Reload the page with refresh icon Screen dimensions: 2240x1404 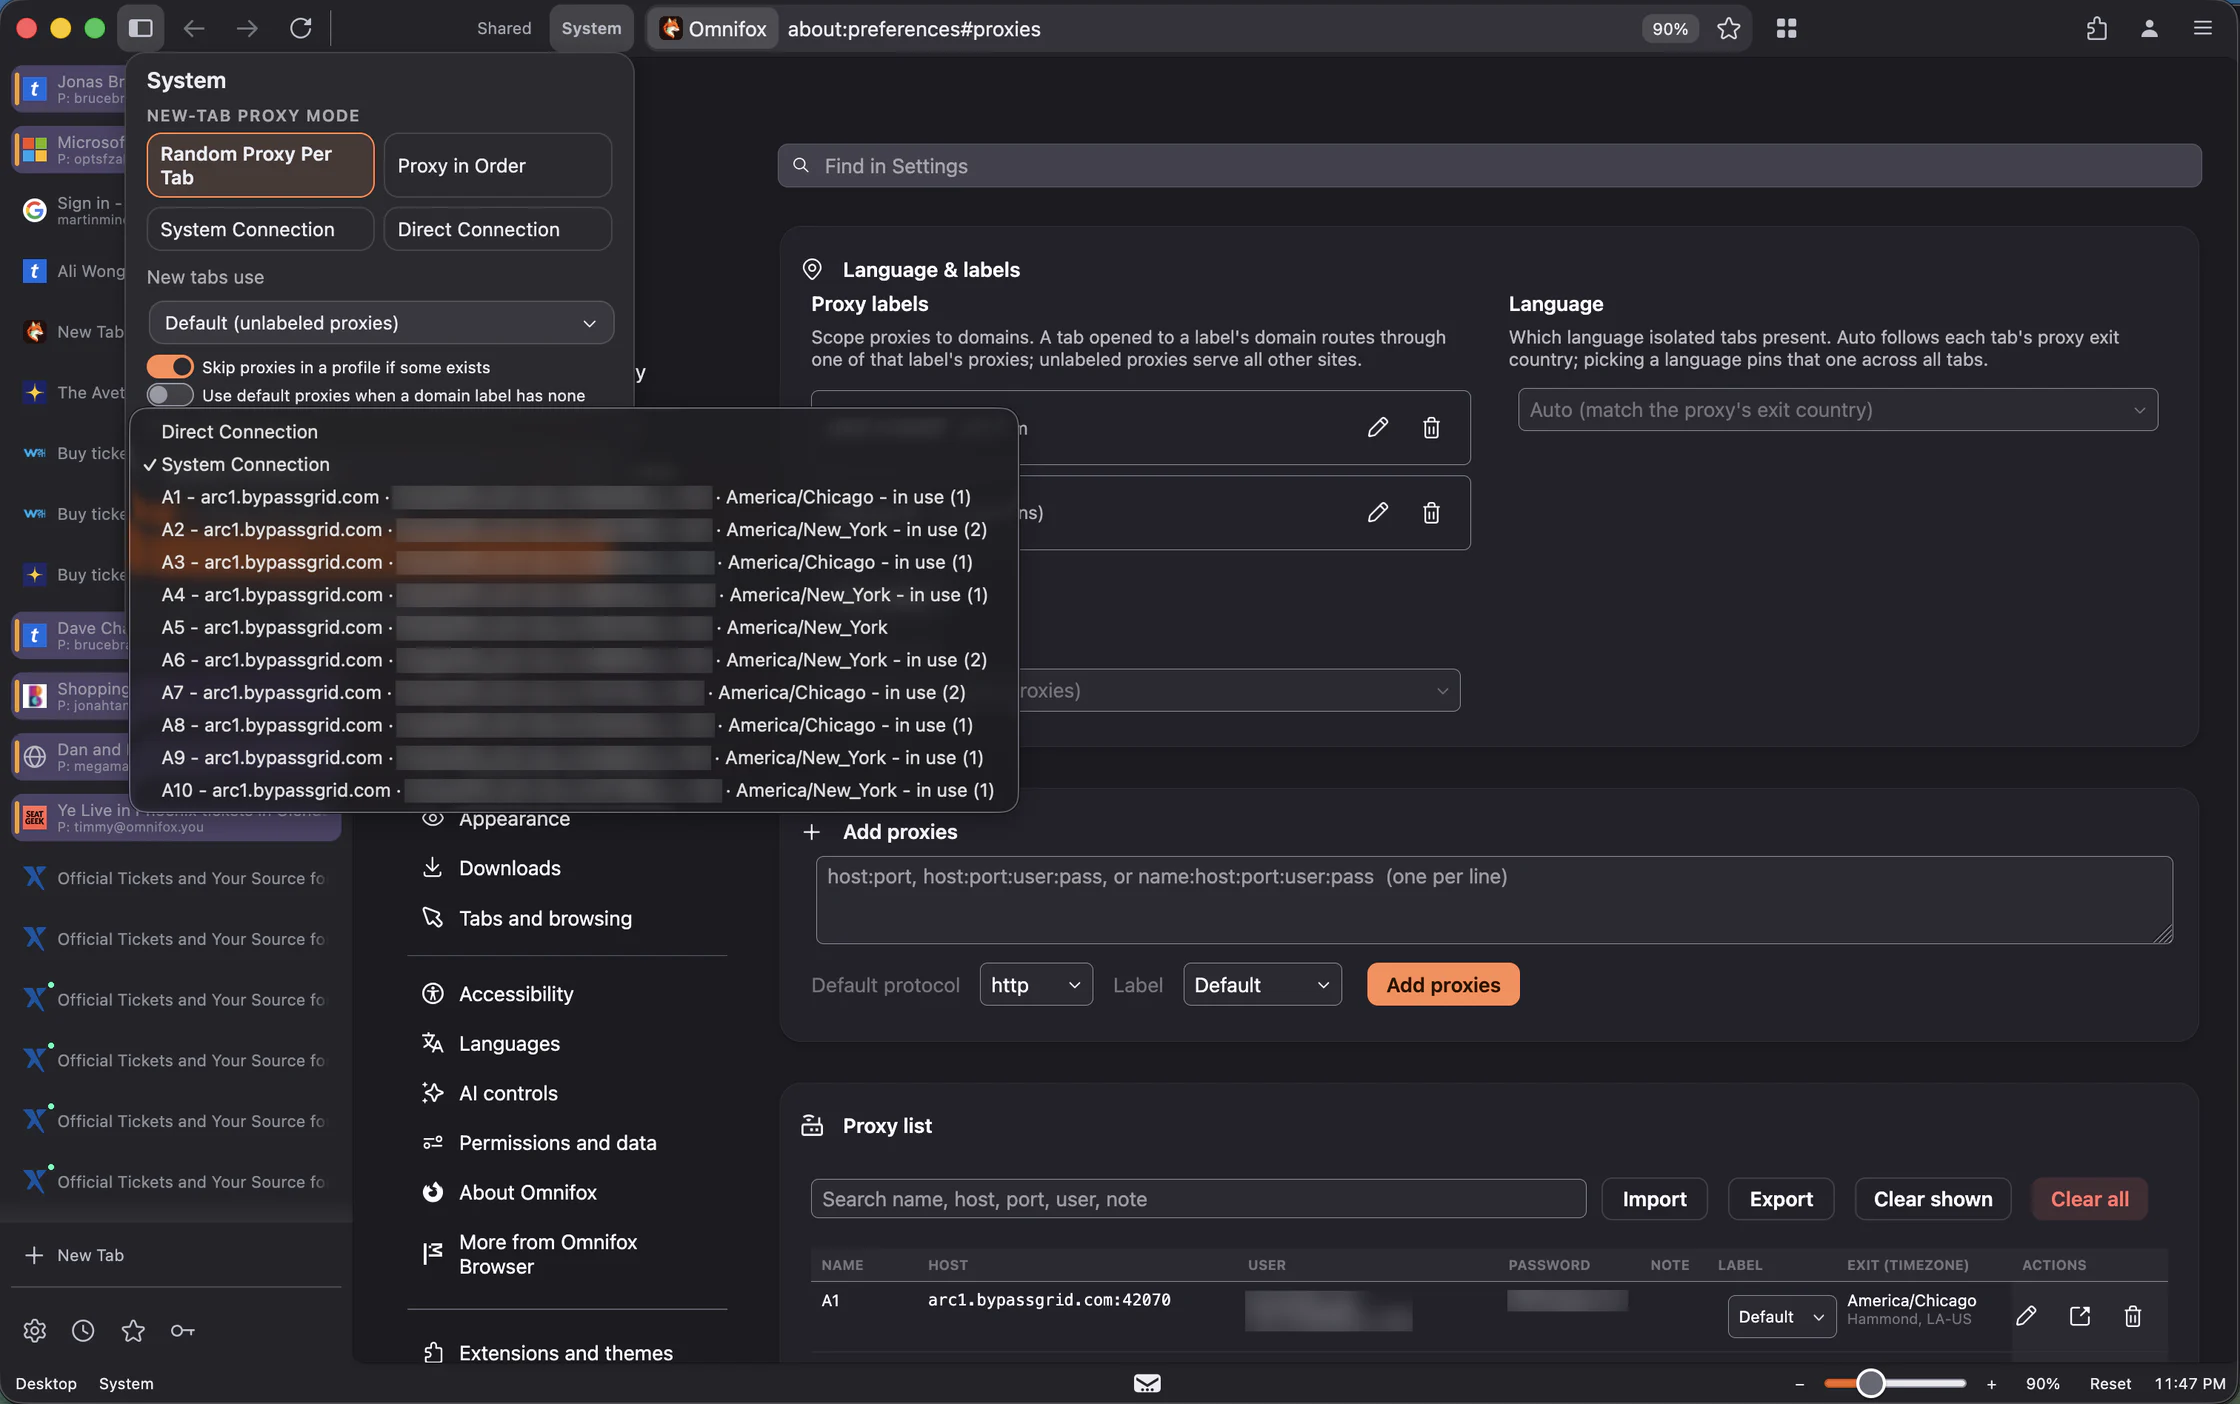pyautogui.click(x=301, y=28)
